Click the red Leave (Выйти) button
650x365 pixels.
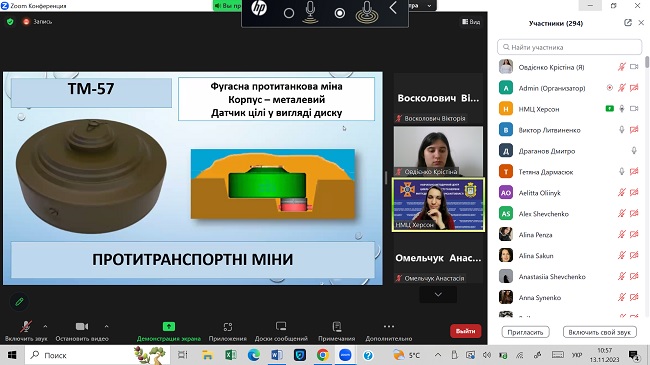[x=465, y=331]
